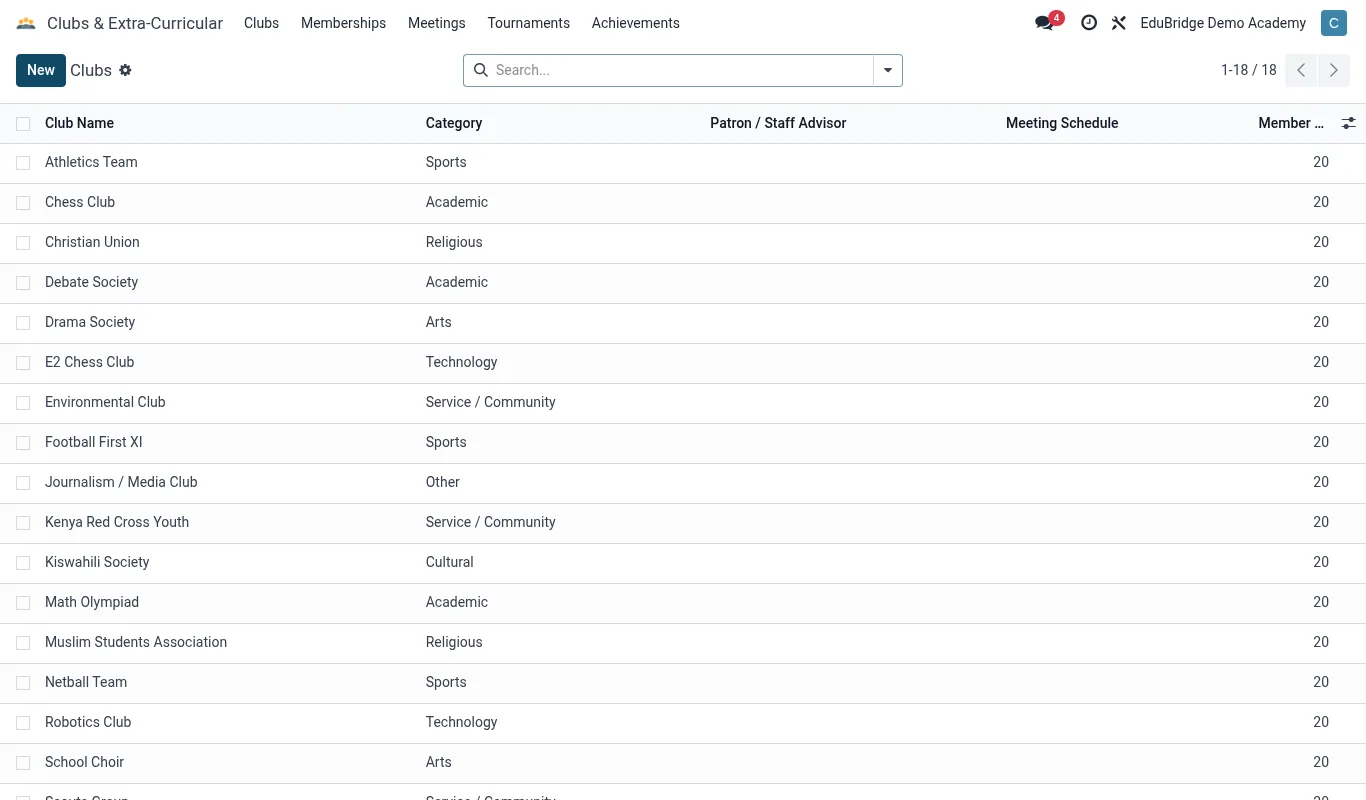Open the Tournaments menu
1366x800 pixels.
(529, 23)
